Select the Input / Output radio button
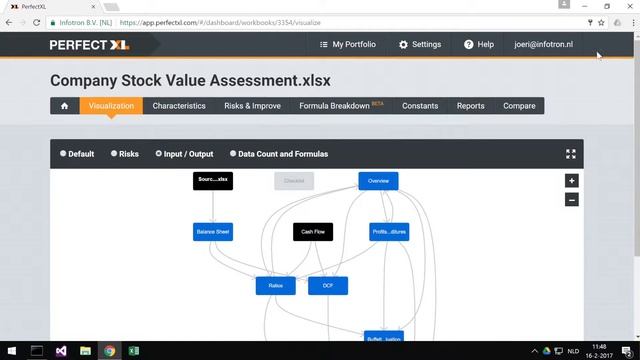Viewport: 640px width, 360px height. point(158,153)
